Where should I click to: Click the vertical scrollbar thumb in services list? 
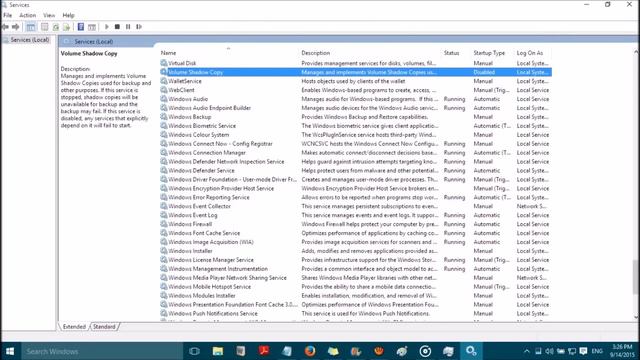pos(636,276)
